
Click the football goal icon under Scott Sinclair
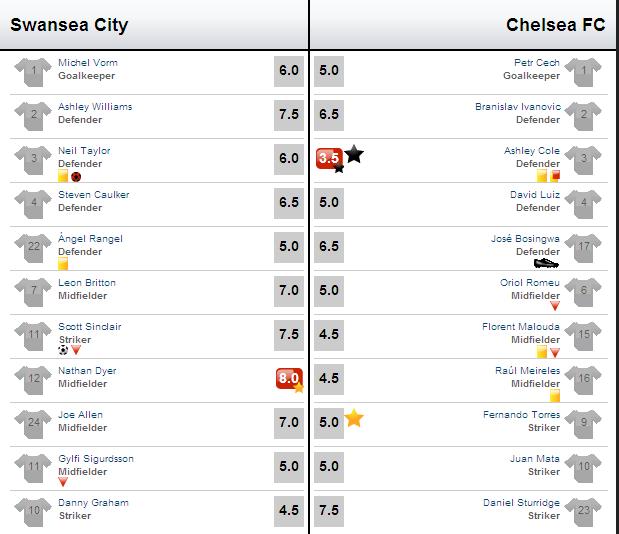(x=63, y=350)
